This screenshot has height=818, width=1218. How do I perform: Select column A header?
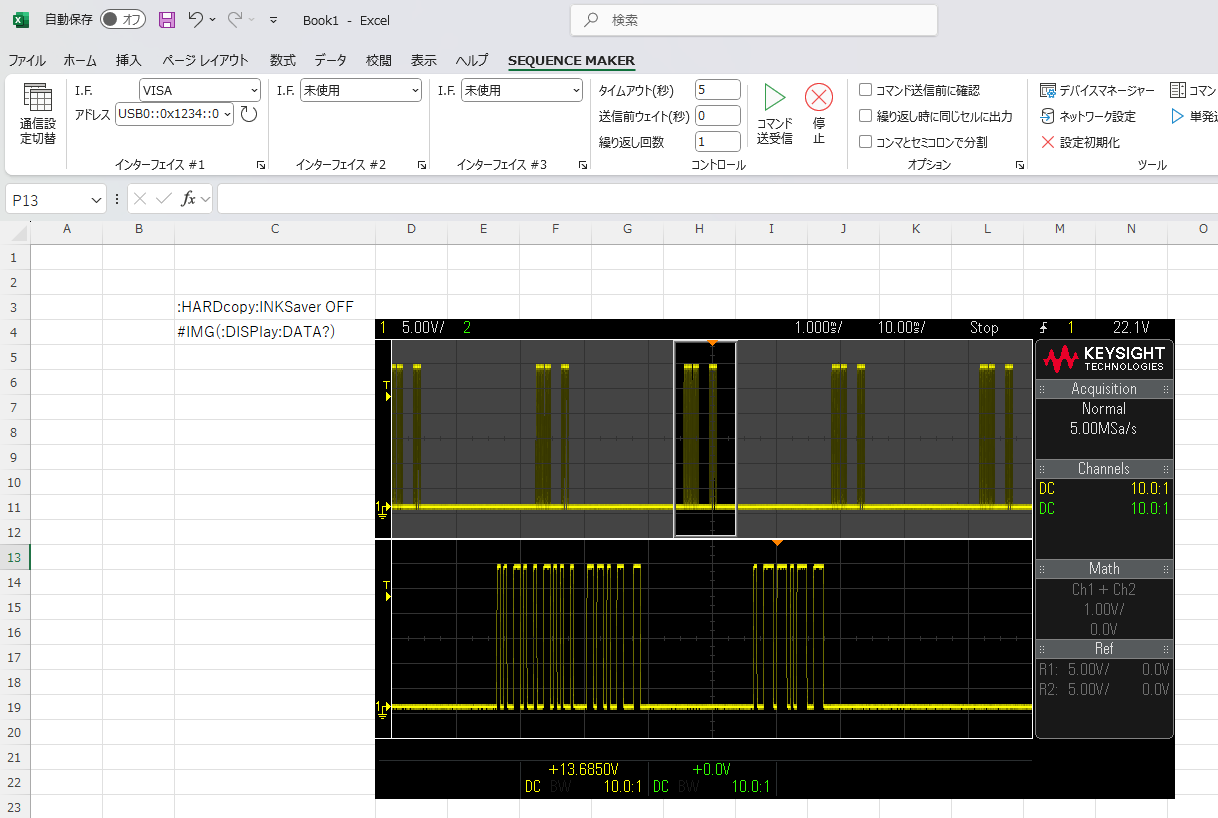(x=67, y=229)
